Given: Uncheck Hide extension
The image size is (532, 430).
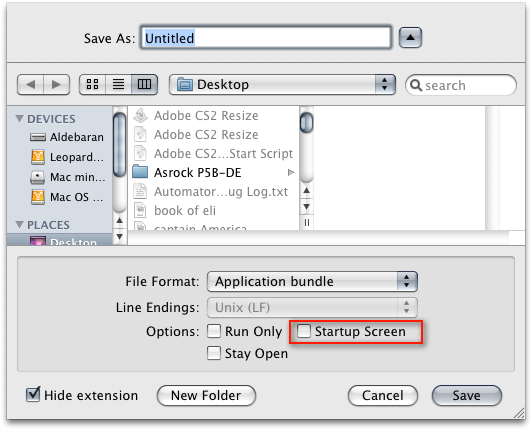Looking at the screenshot, I should tap(33, 394).
